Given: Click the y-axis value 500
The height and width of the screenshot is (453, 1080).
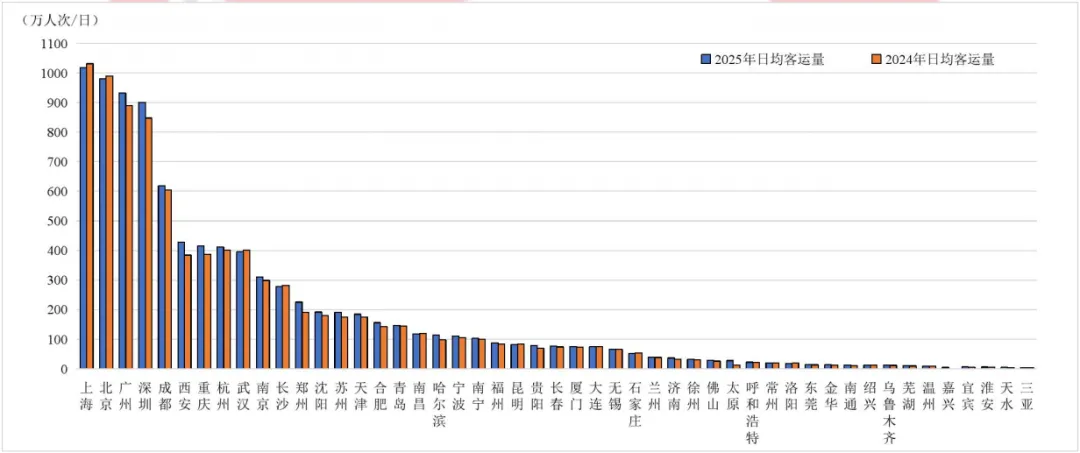Looking at the screenshot, I should point(57,221).
